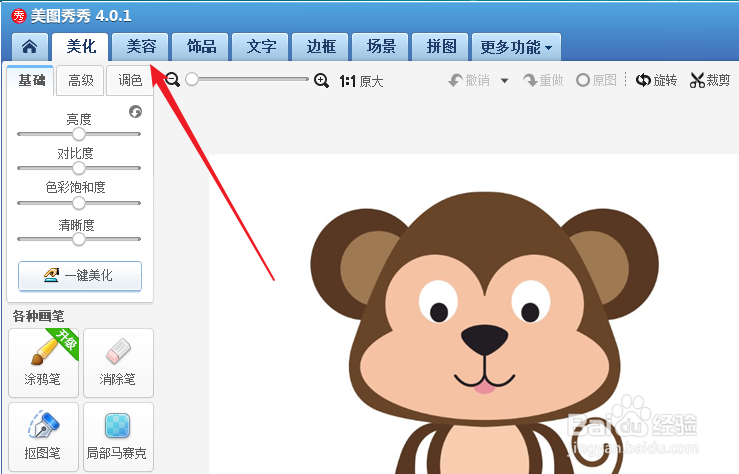Switch to the 拼图 tab
Screen dimensions: 739x474
[440, 47]
